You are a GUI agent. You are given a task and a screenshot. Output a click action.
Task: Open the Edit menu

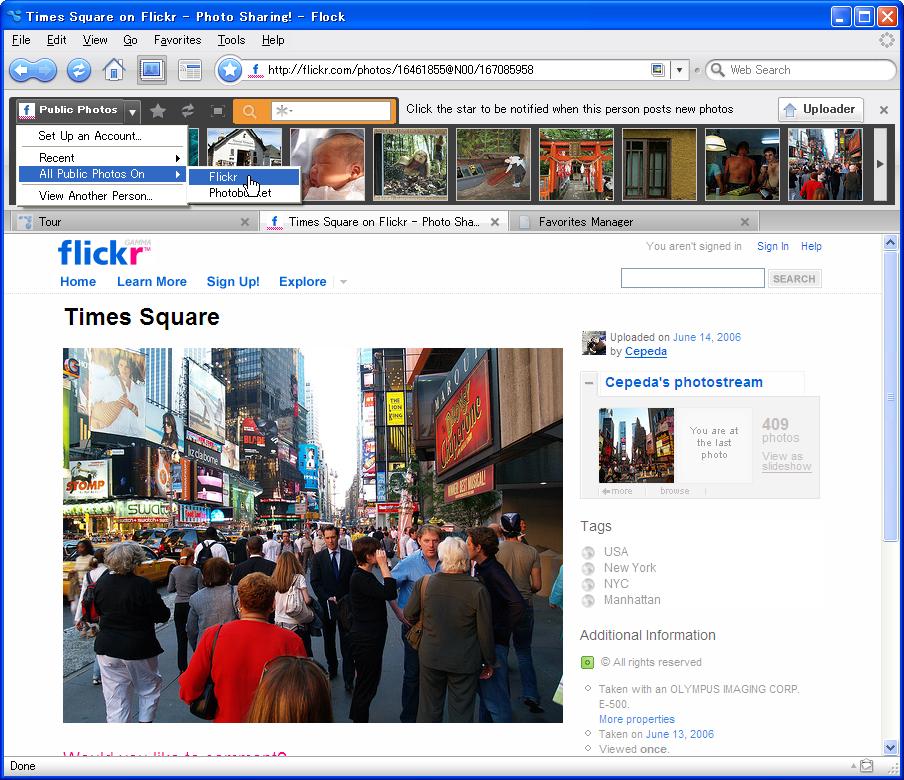56,40
